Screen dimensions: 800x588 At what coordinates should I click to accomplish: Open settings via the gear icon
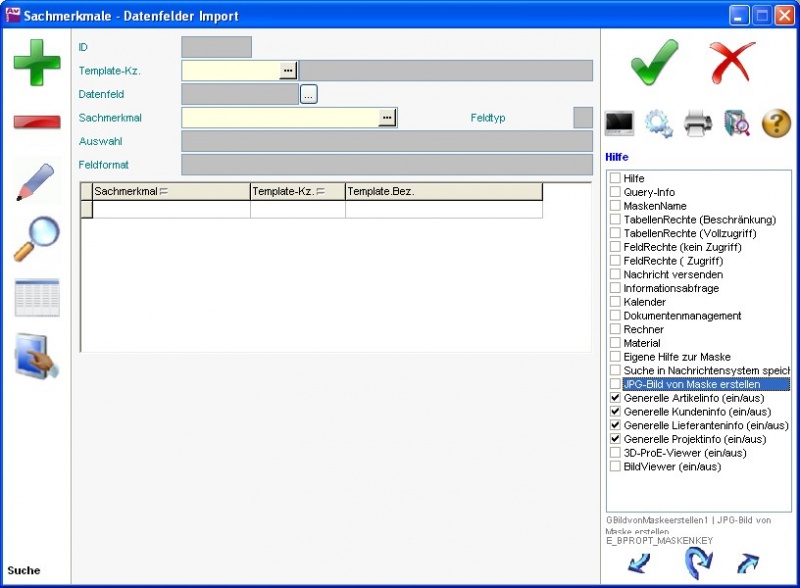click(658, 123)
